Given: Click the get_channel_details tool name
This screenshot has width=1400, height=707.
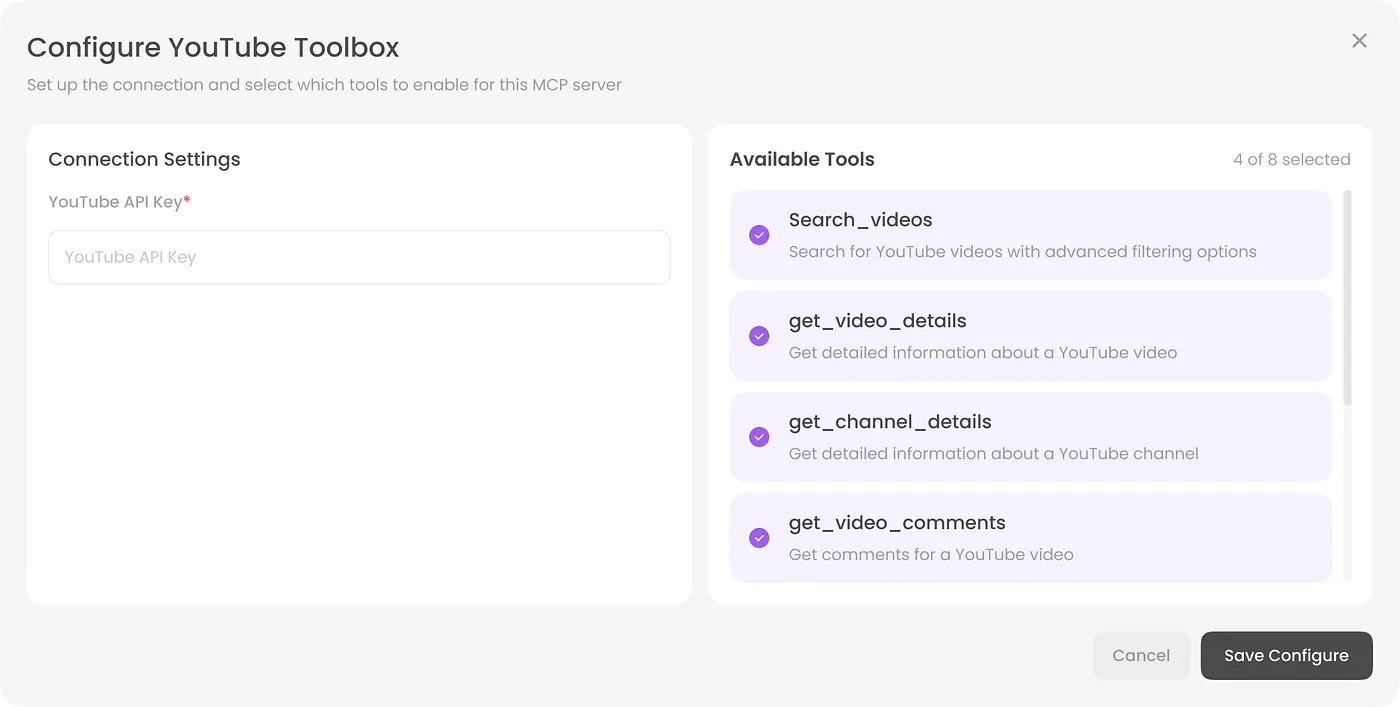Looking at the screenshot, I should [x=890, y=422].
